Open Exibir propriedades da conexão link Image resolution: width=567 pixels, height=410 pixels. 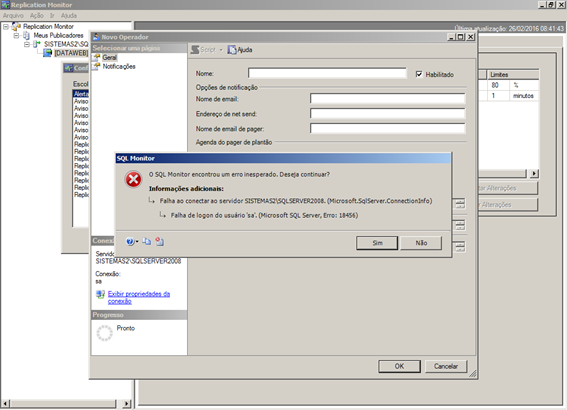click(x=139, y=297)
